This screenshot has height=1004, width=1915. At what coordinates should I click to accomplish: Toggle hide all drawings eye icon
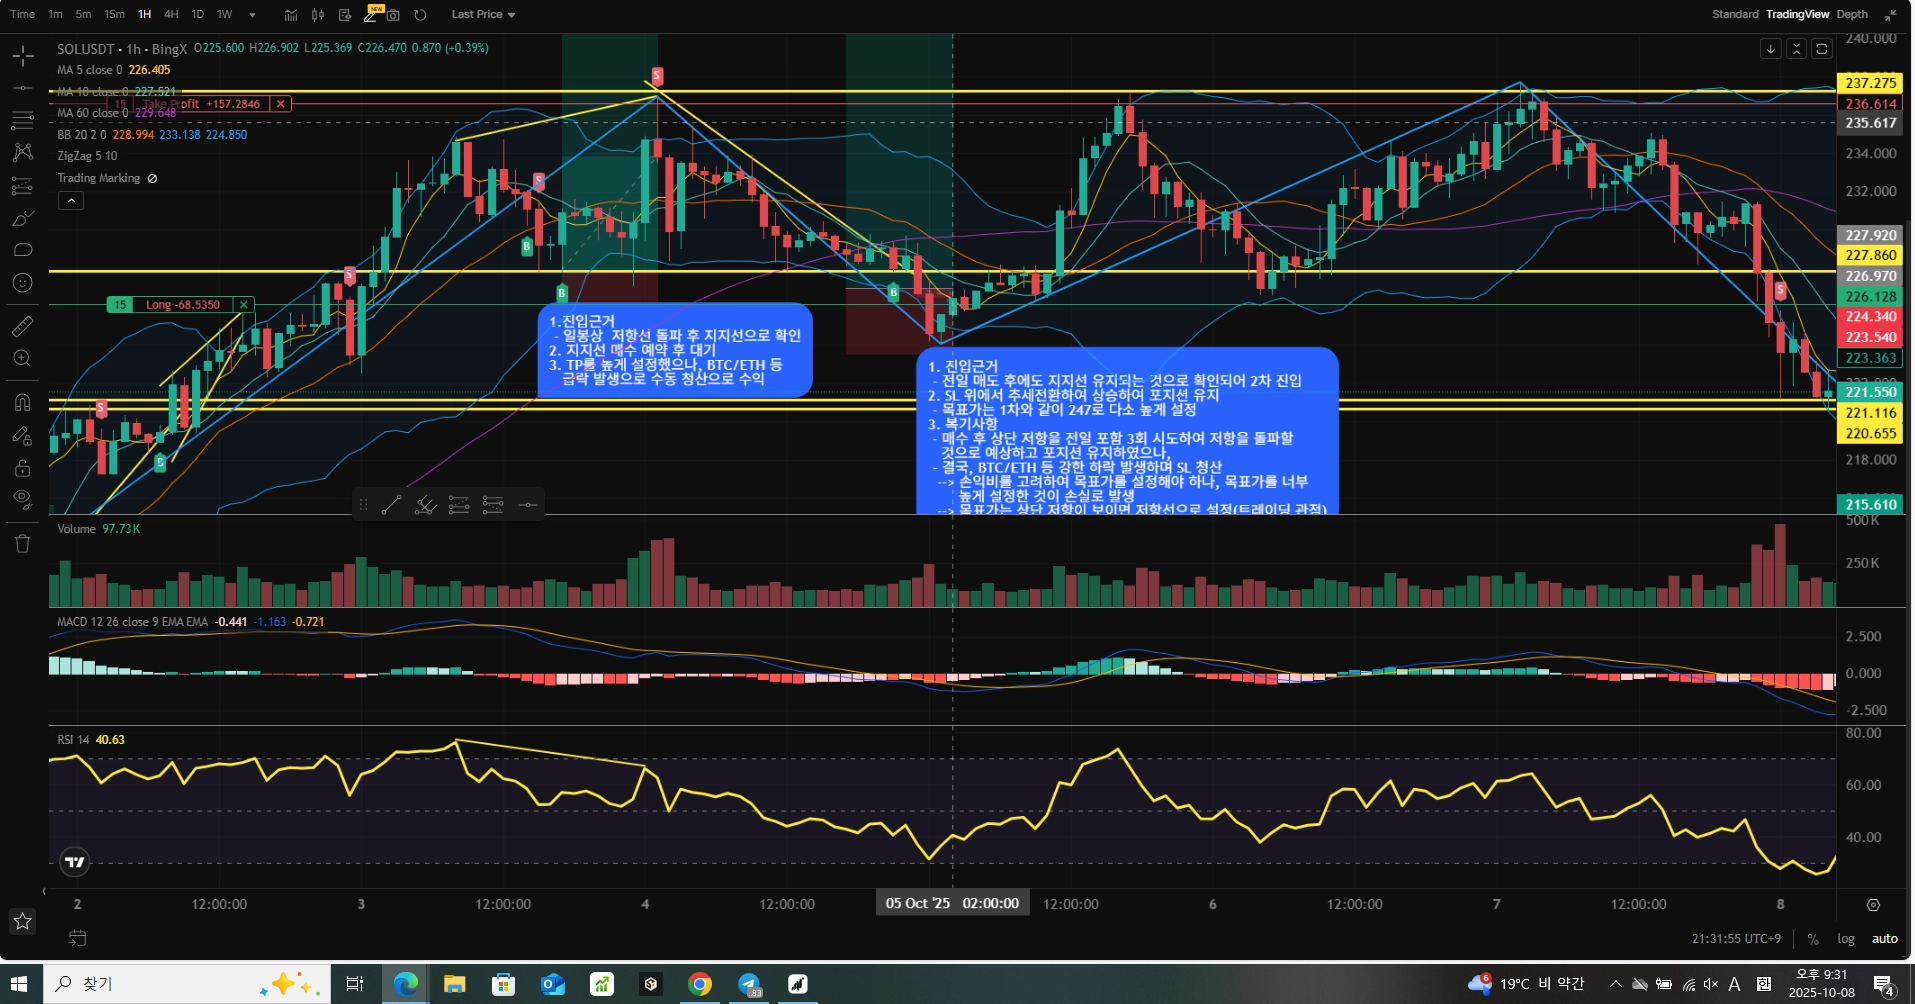point(22,499)
